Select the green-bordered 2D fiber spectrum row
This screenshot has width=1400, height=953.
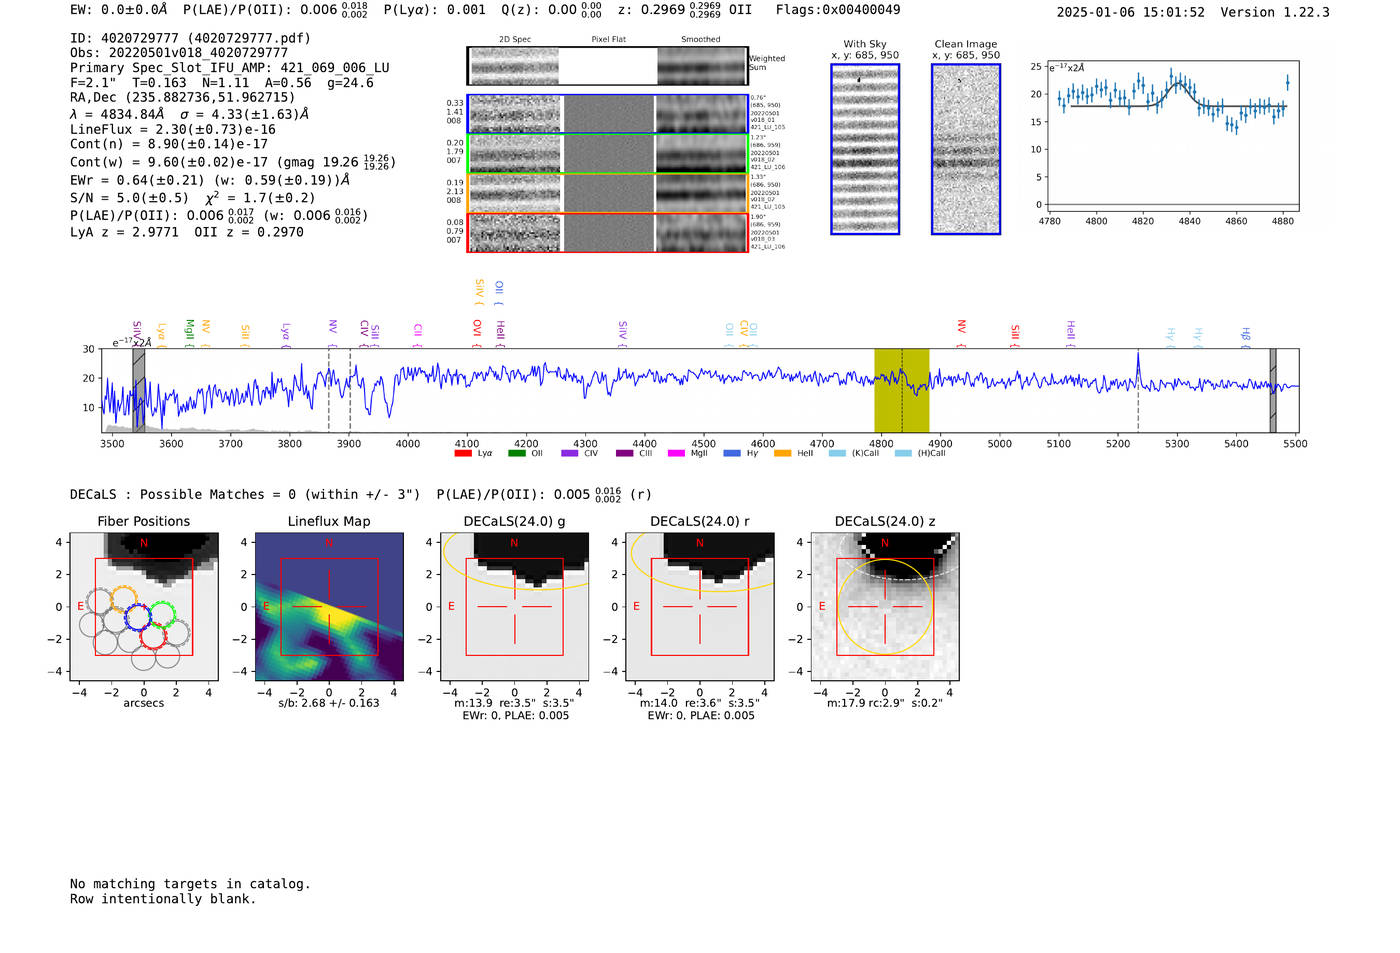[x=607, y=154]
